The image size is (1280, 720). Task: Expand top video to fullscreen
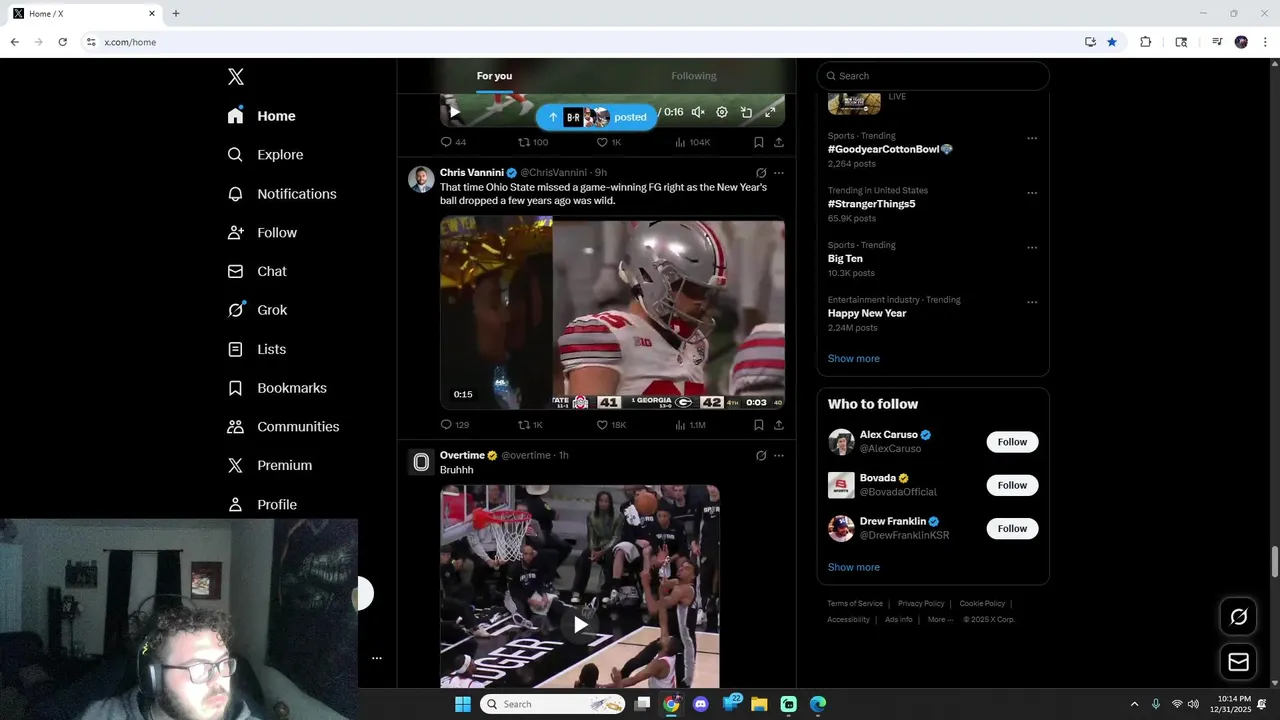coord(770,112)
